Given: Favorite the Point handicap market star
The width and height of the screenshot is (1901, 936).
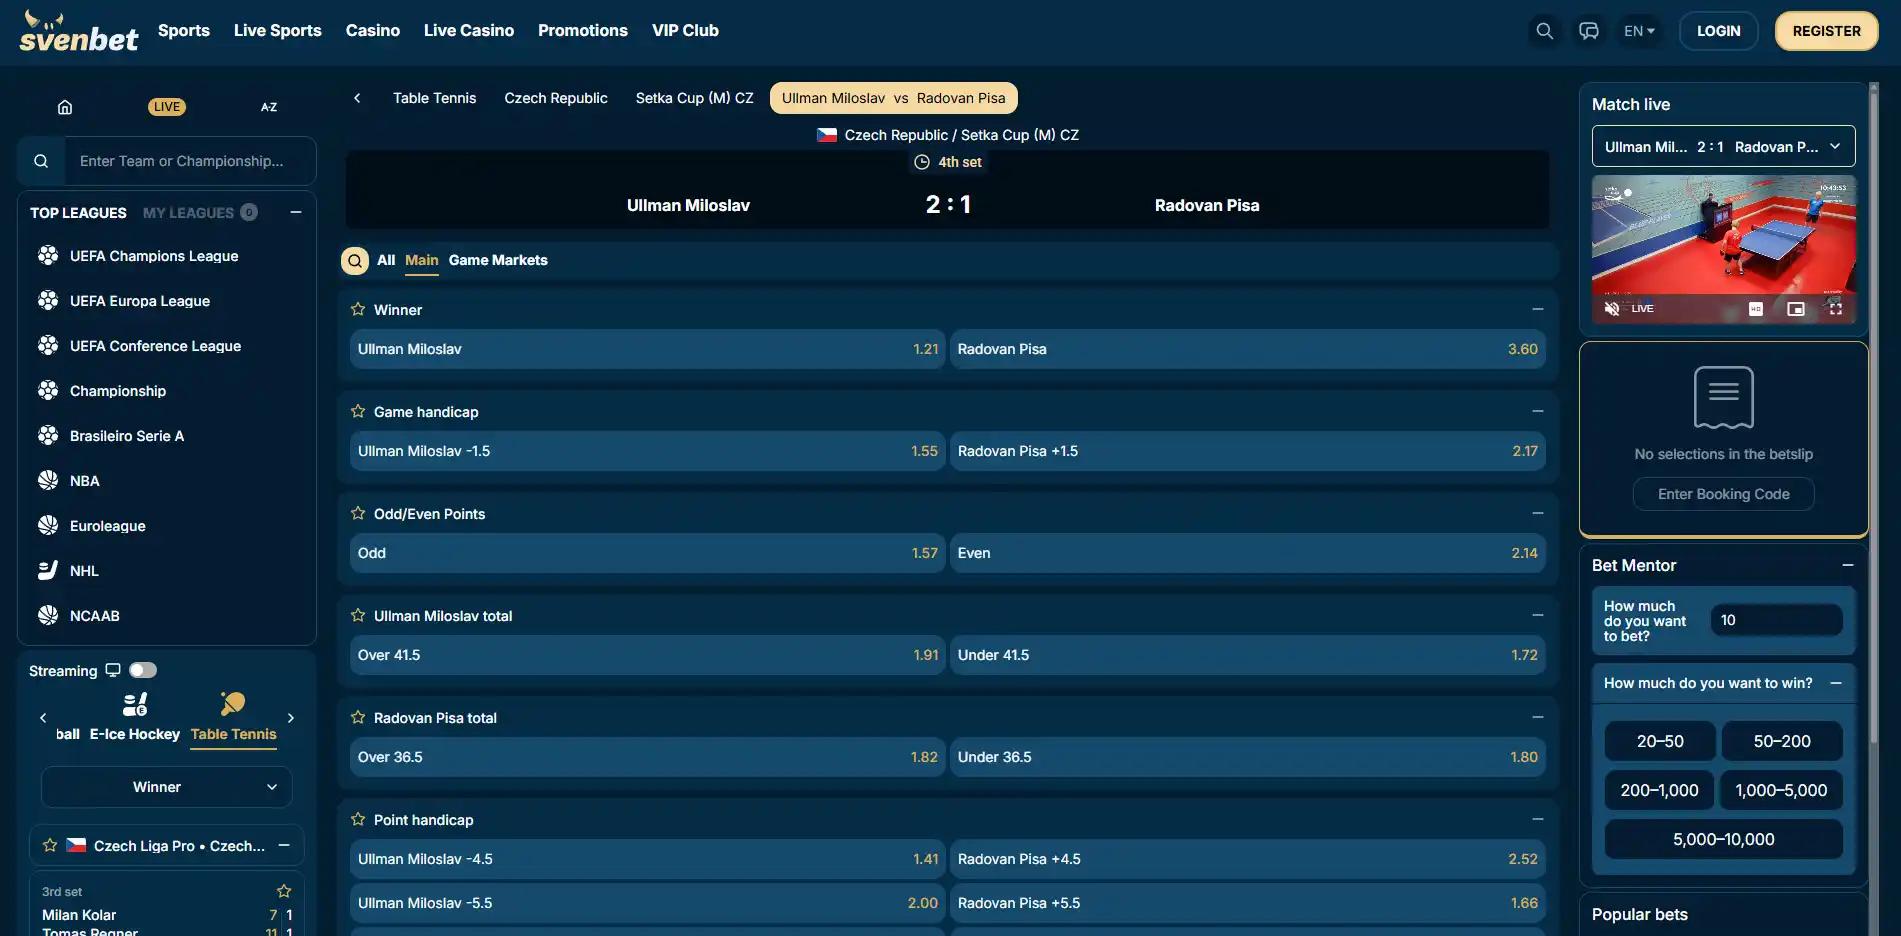Looking at the screenshot, I should (x=358, y=820).
